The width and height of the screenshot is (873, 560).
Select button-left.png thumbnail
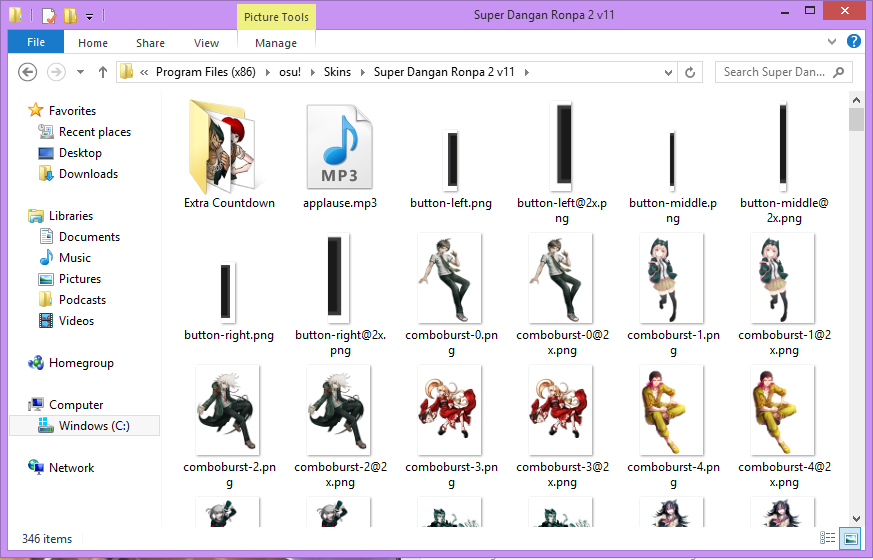coord(452,159)
